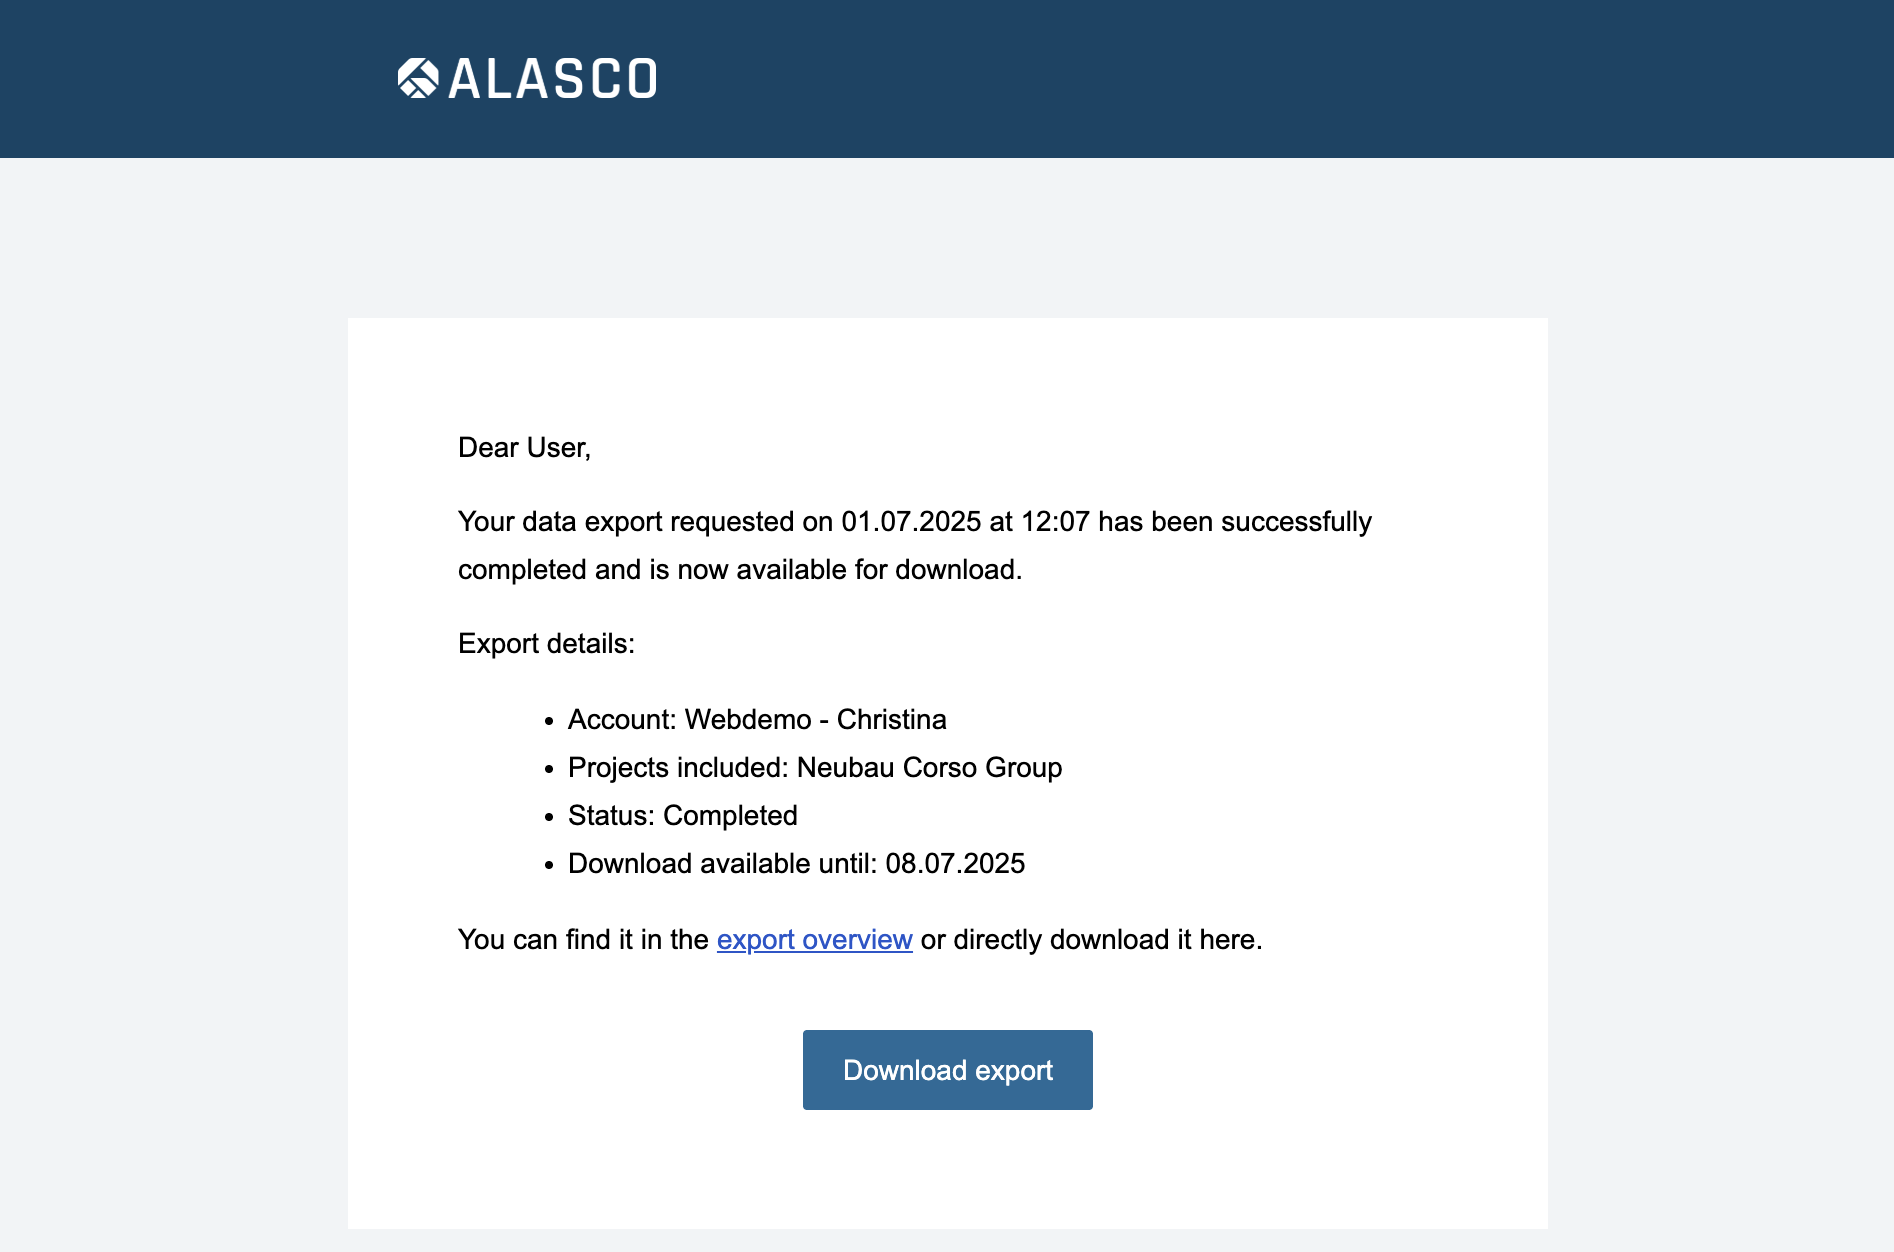
Task: Click the 'Download available until' bullet label
Action: tap(722, 864)
